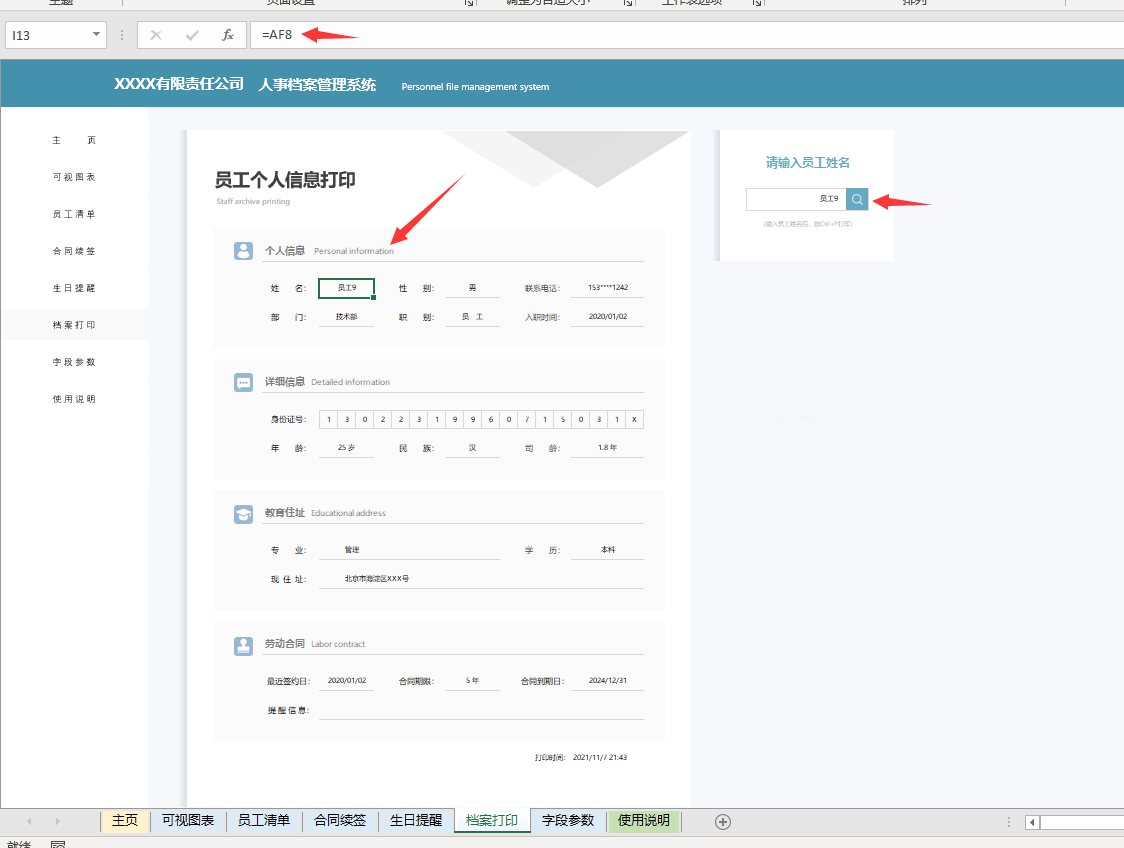Screen dimensions: 1124x848
Task: Click the sheet tab area resize dots
Action: [x=1009, y=822]
